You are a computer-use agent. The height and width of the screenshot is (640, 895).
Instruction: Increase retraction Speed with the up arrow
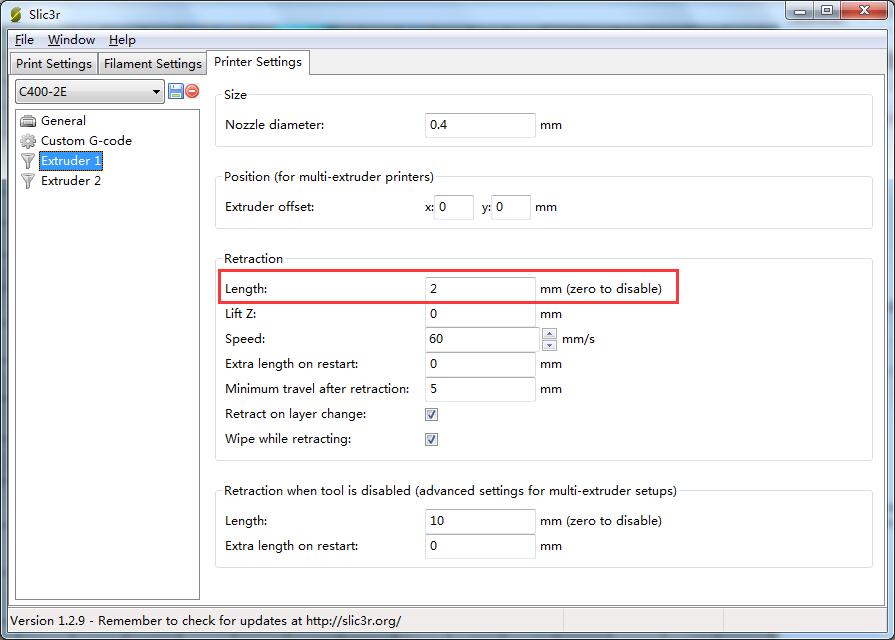pos(549,333)
